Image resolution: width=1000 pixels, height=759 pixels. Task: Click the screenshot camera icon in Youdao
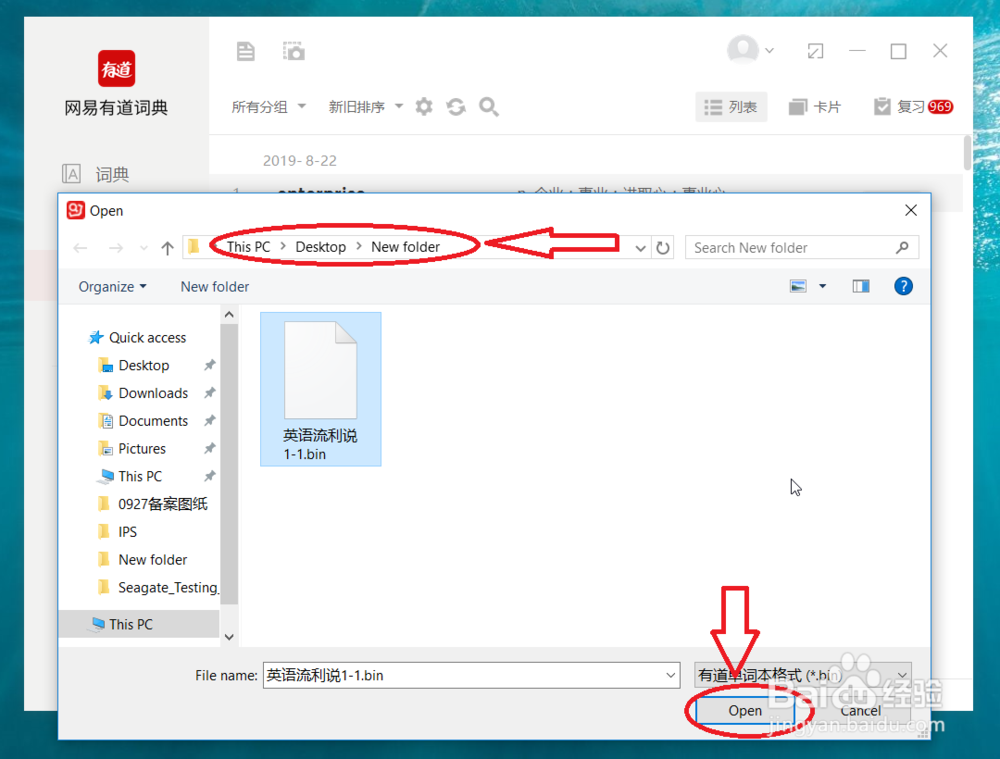[x=294, y=51]
